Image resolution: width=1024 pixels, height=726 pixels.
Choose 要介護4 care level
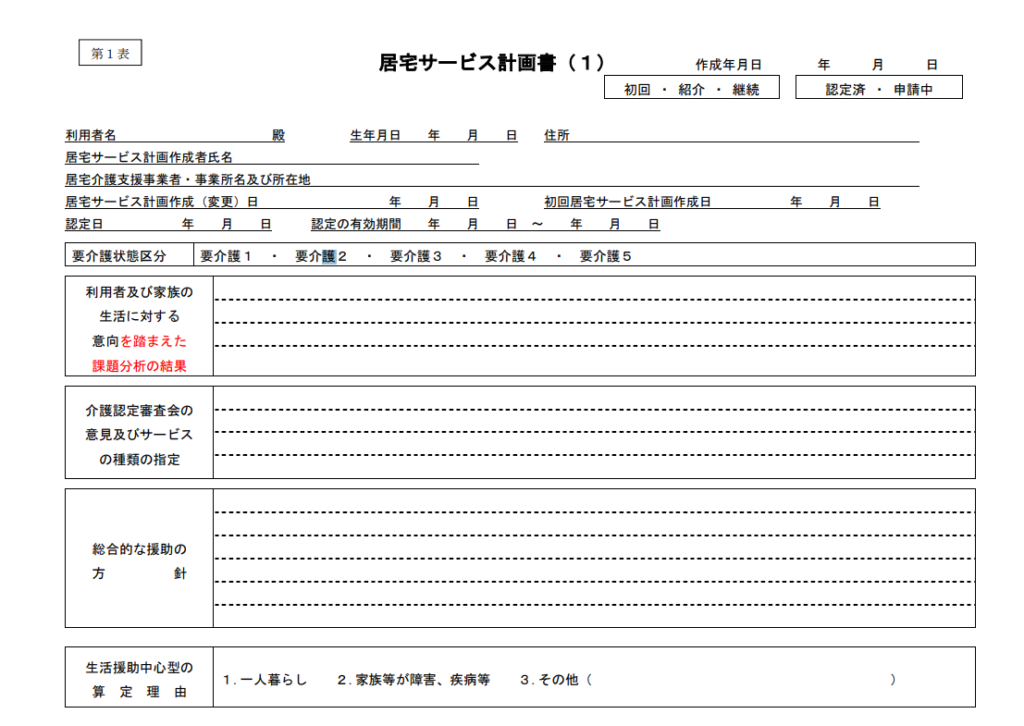[x=511, y=256]
